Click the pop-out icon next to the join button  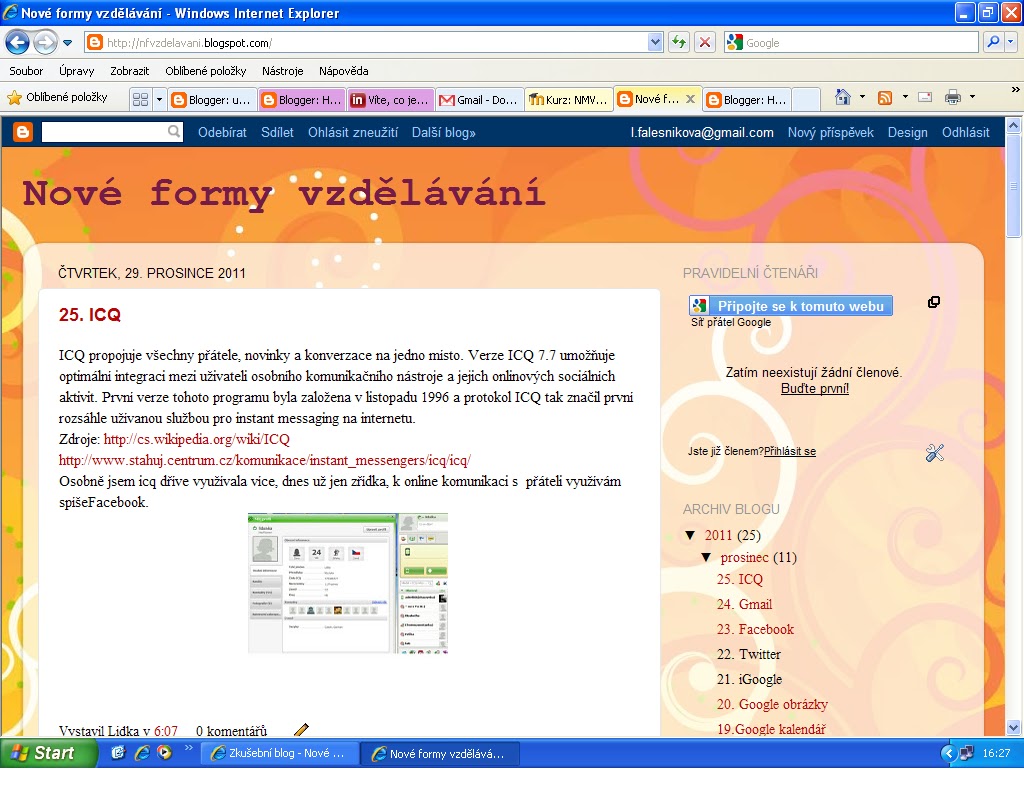pyautogui.click(x=934, y=302)
